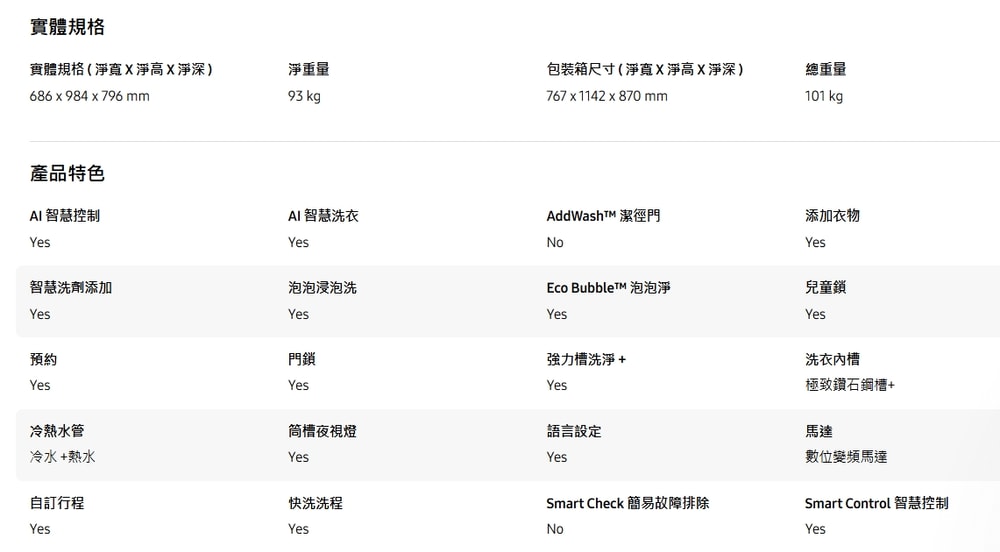Click the 筒槽夜視燈 feature label
The height and width of the screenshot is (552, 1000).
tap(322, 431)
